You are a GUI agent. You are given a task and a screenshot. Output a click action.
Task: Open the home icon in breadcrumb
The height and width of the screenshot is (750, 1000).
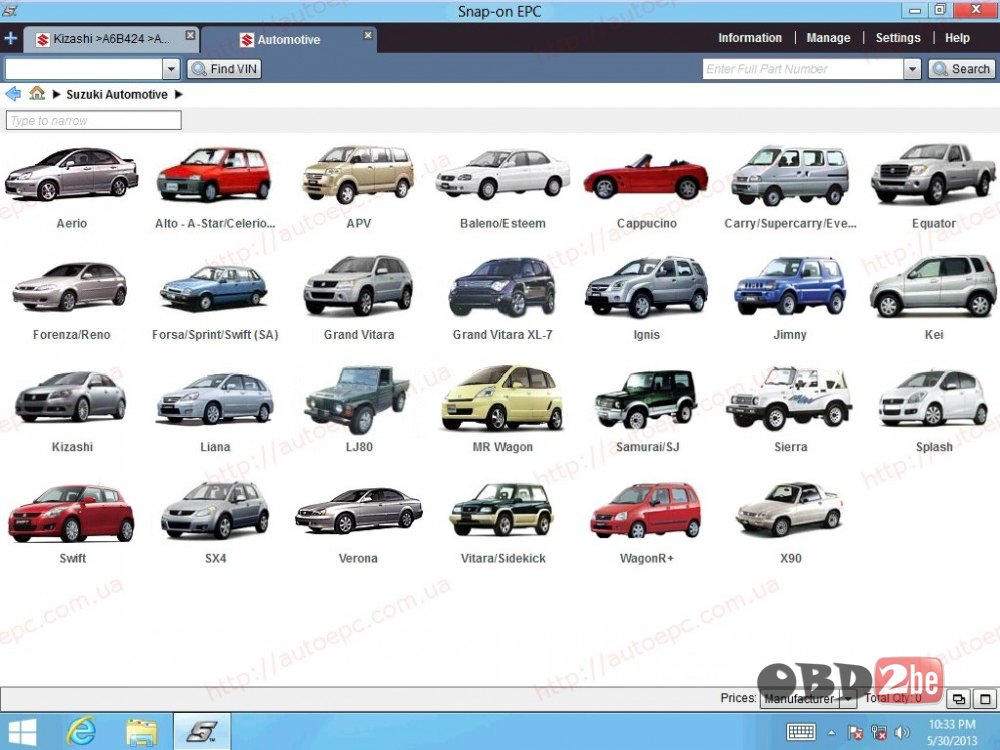[37, 94]
